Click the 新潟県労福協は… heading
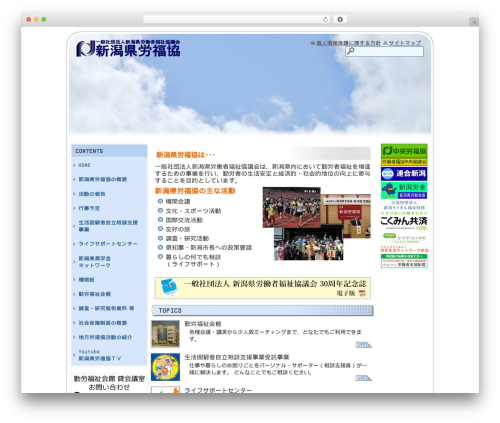500x423 pixels. click(185, 155)
